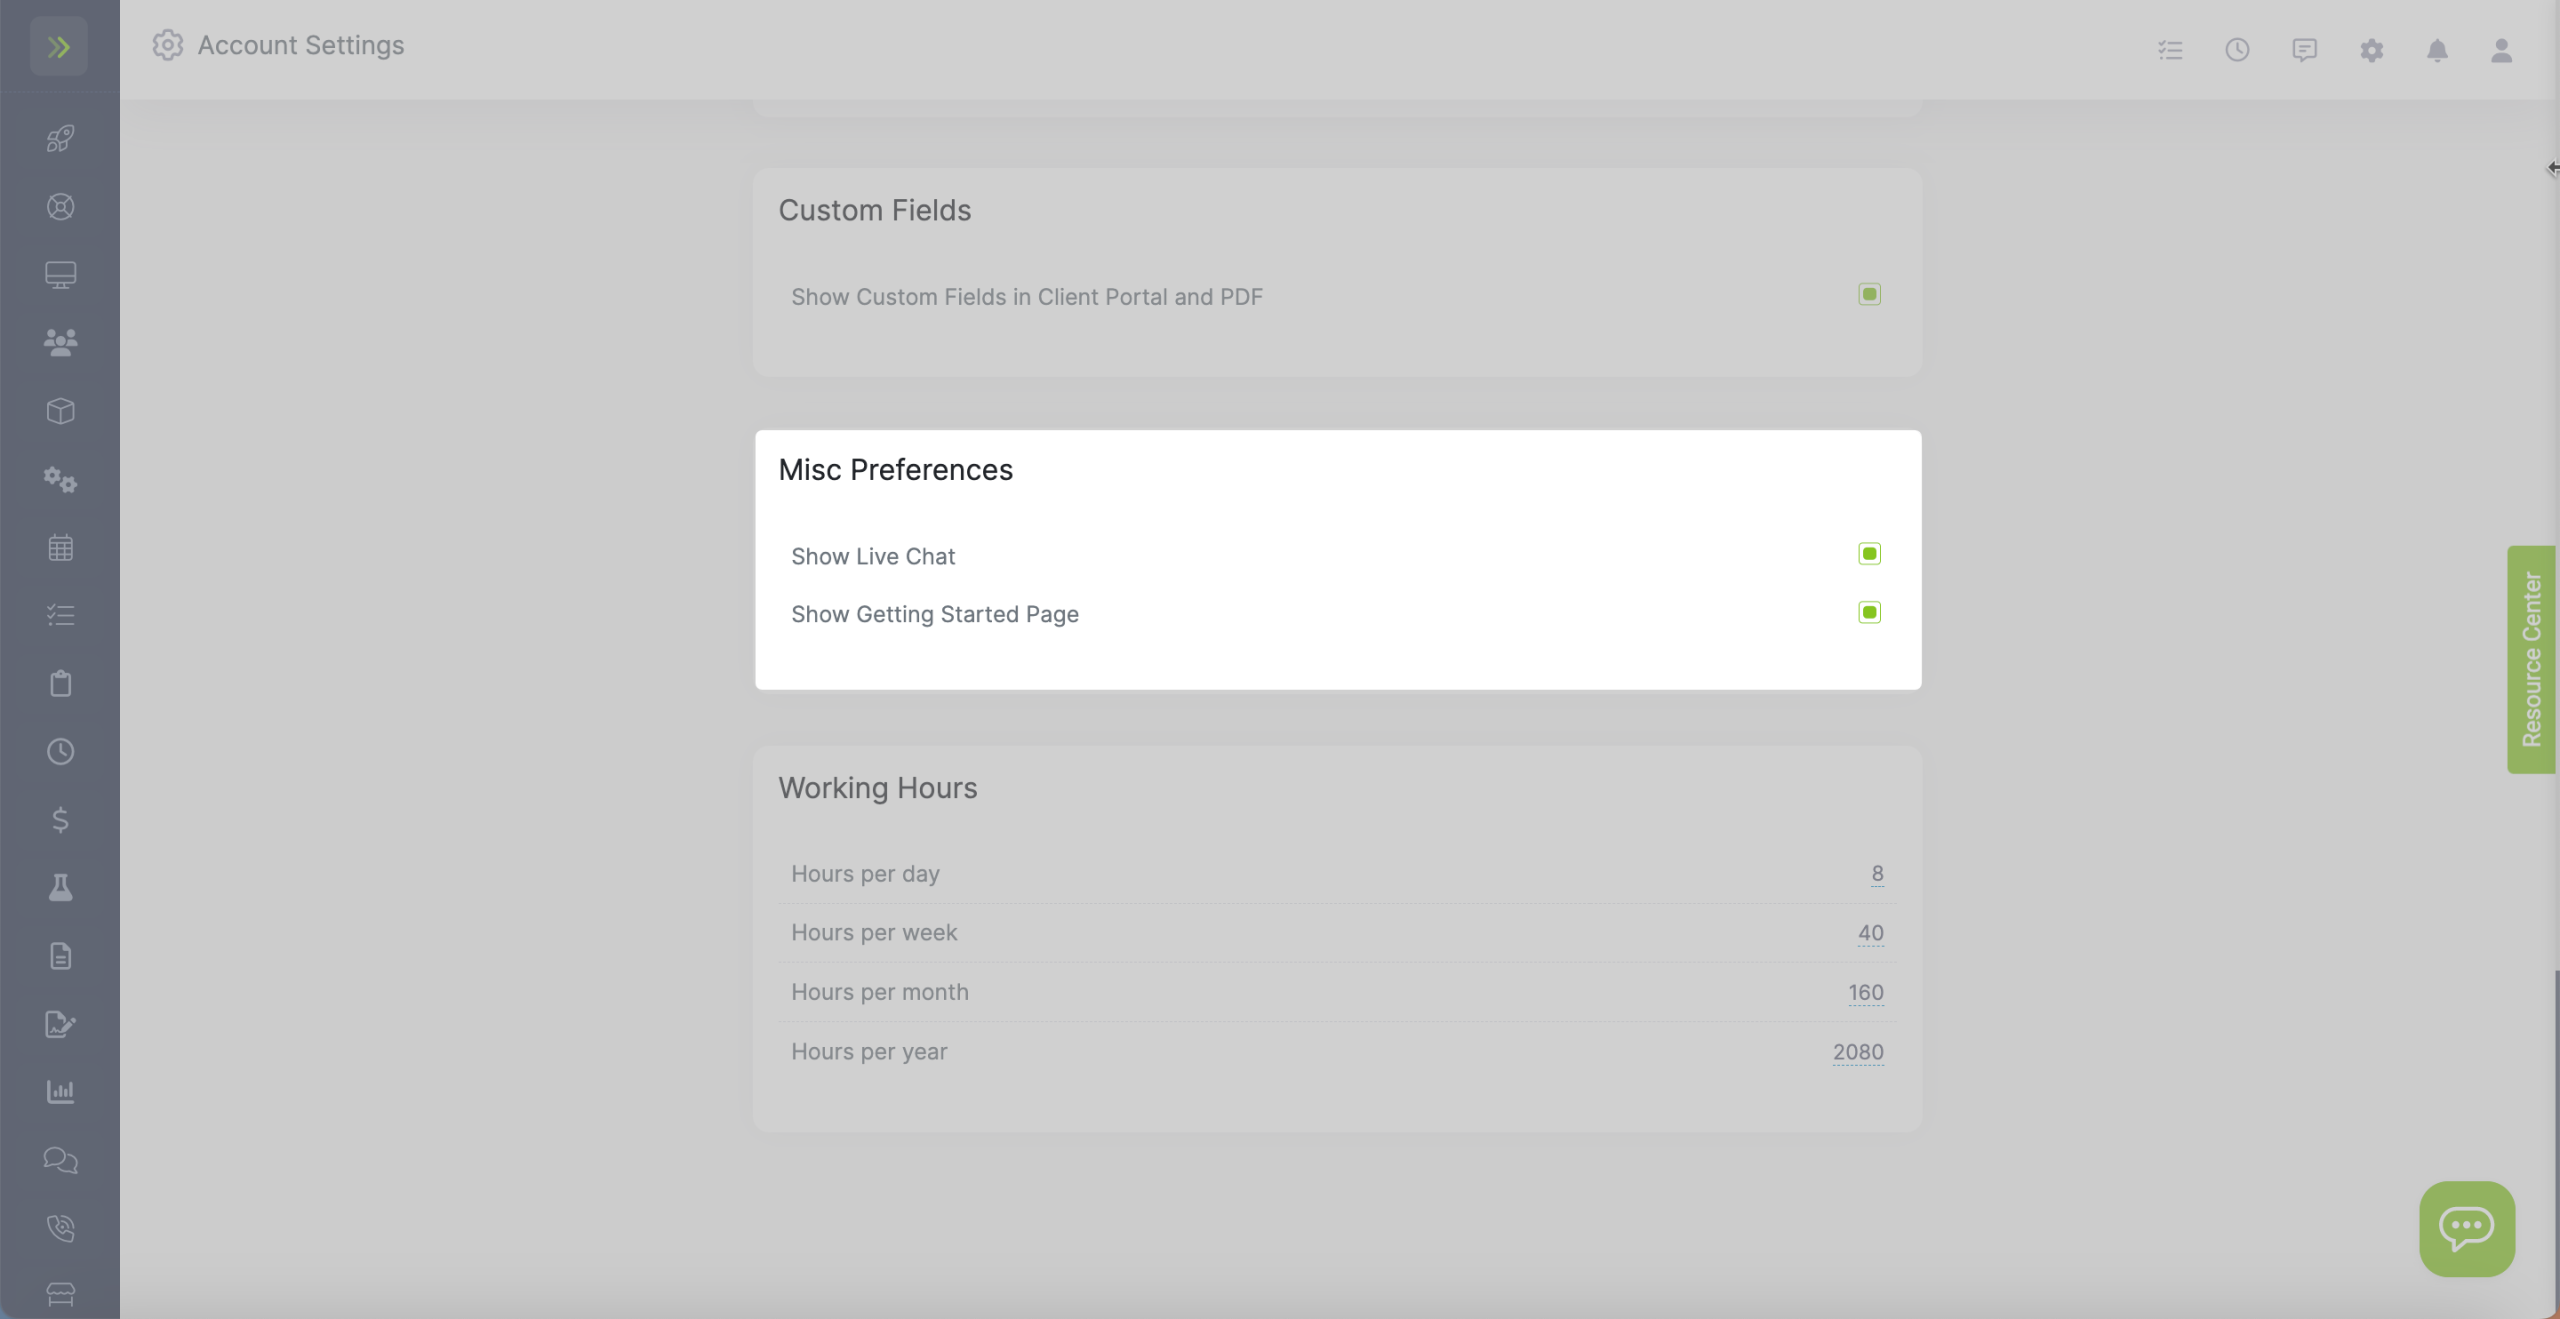Edit the Hours per week value 40
The width and height of the screenshot is (2560, 1319).
point(1870,933)
